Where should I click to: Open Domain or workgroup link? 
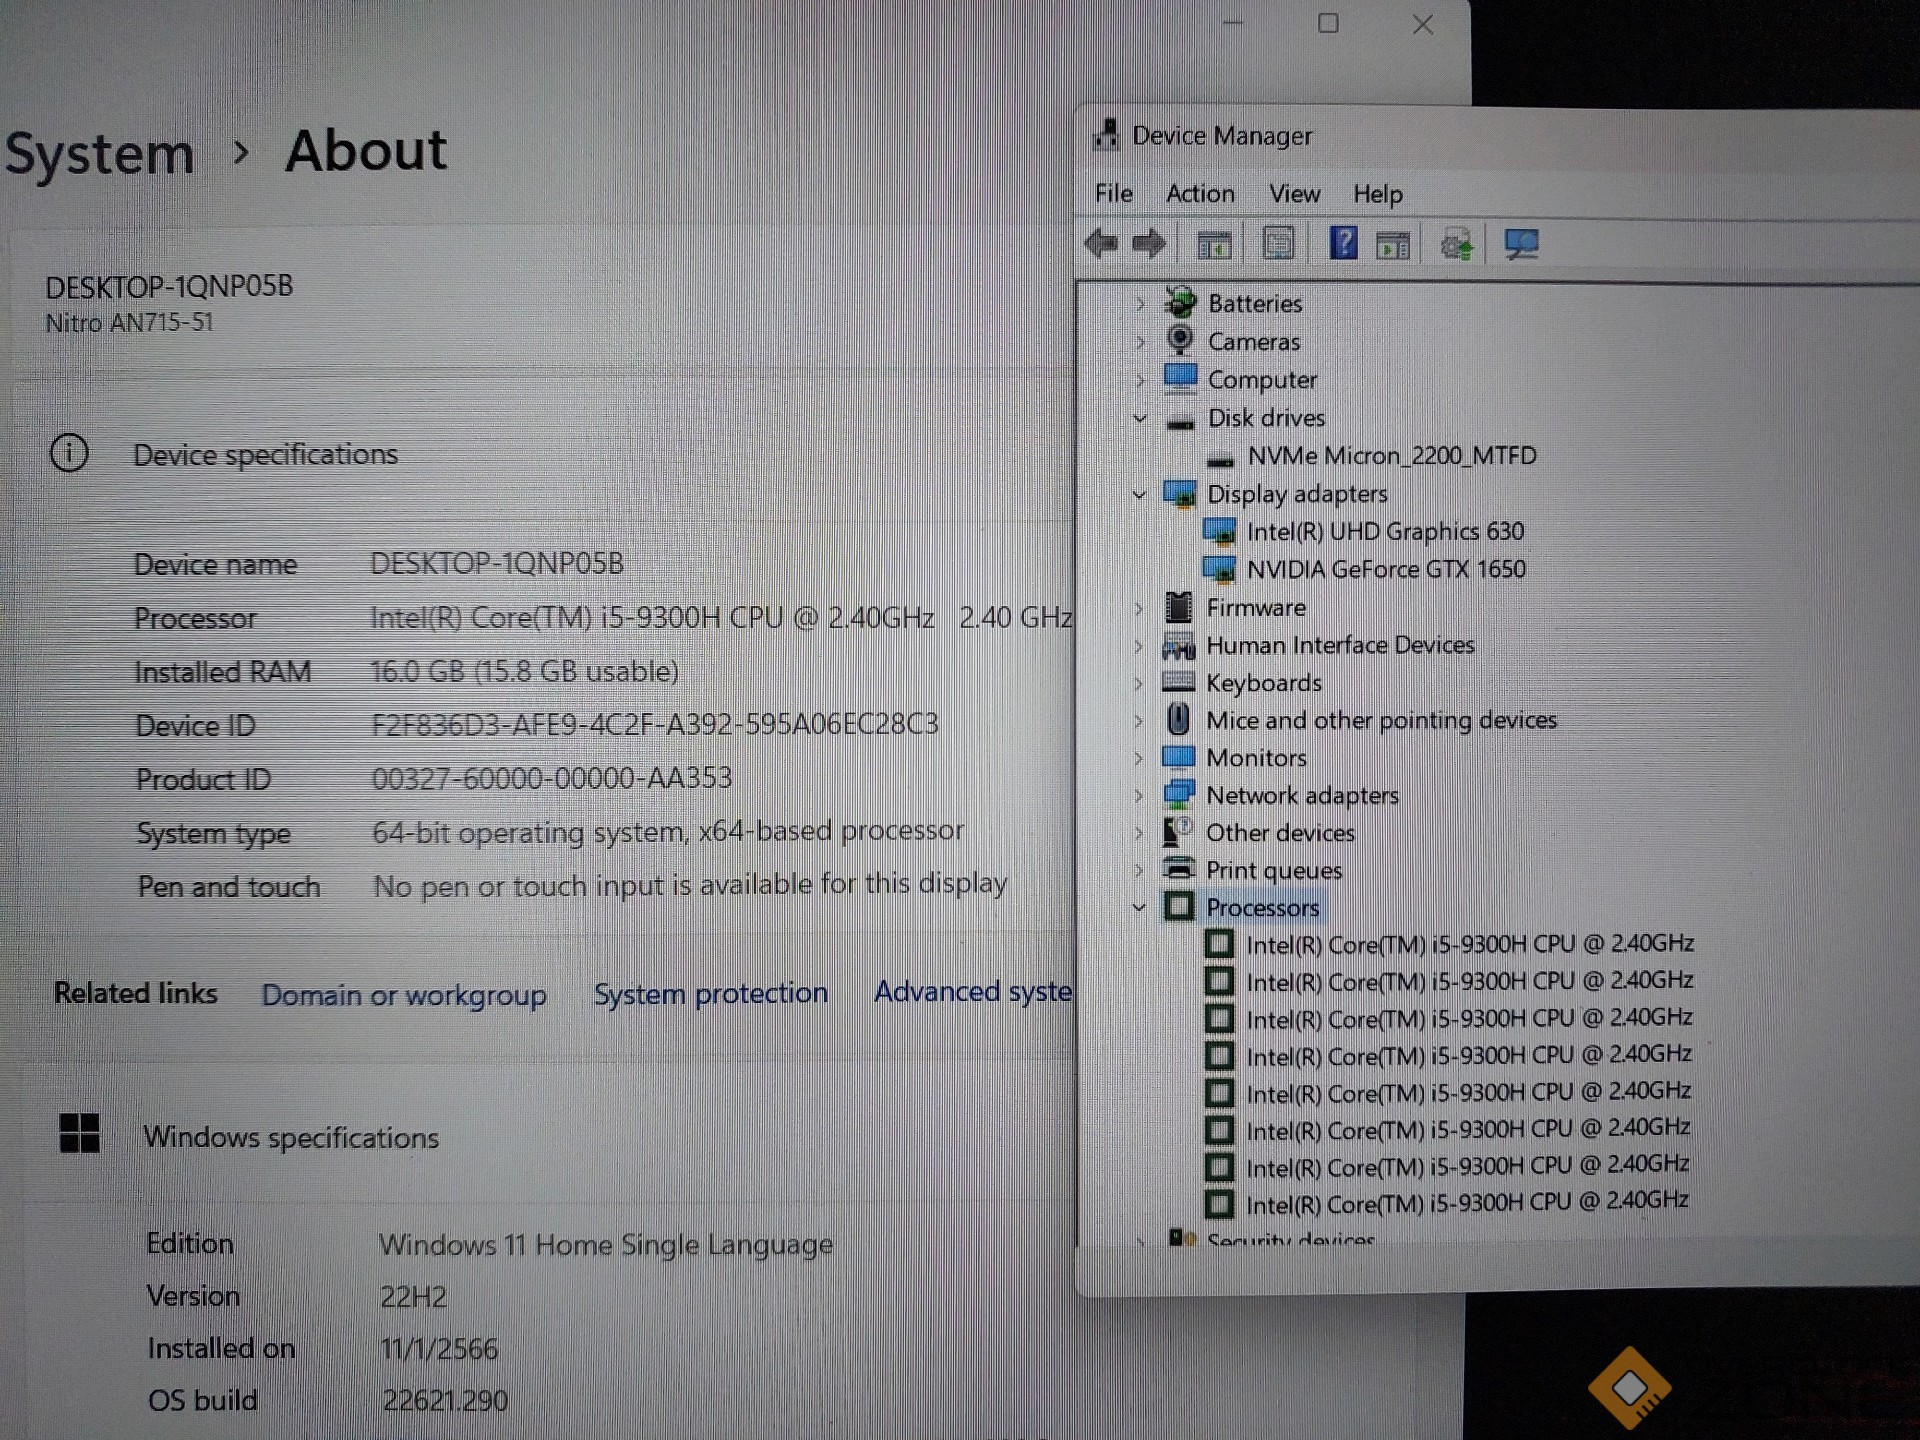[x=404, y=995]
